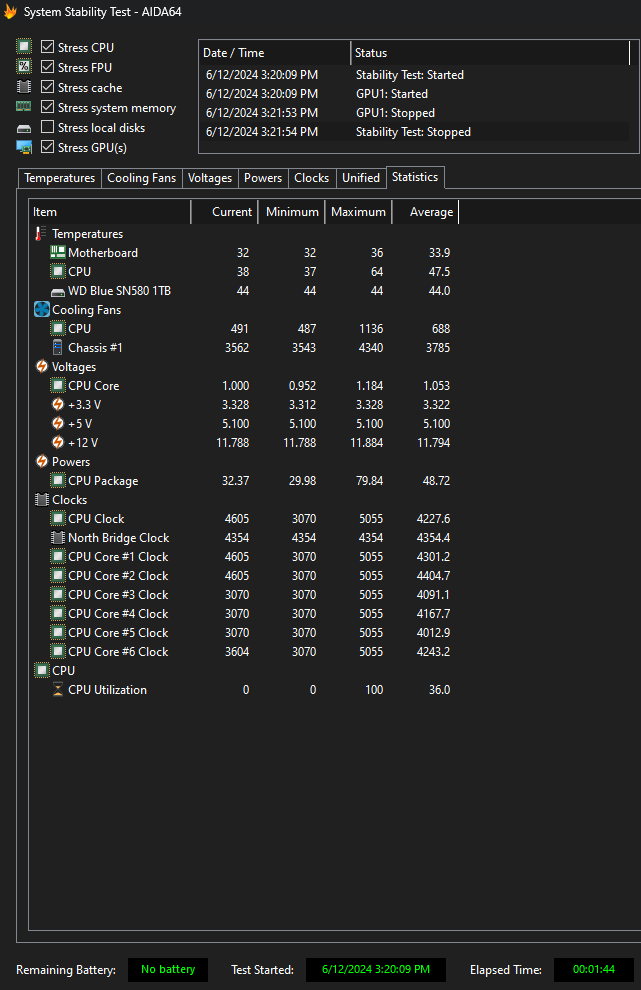Screen dimensions: 641x990
Task: Click the hourglass icon beside CPU Utilization
Action: tap(58, 690)
